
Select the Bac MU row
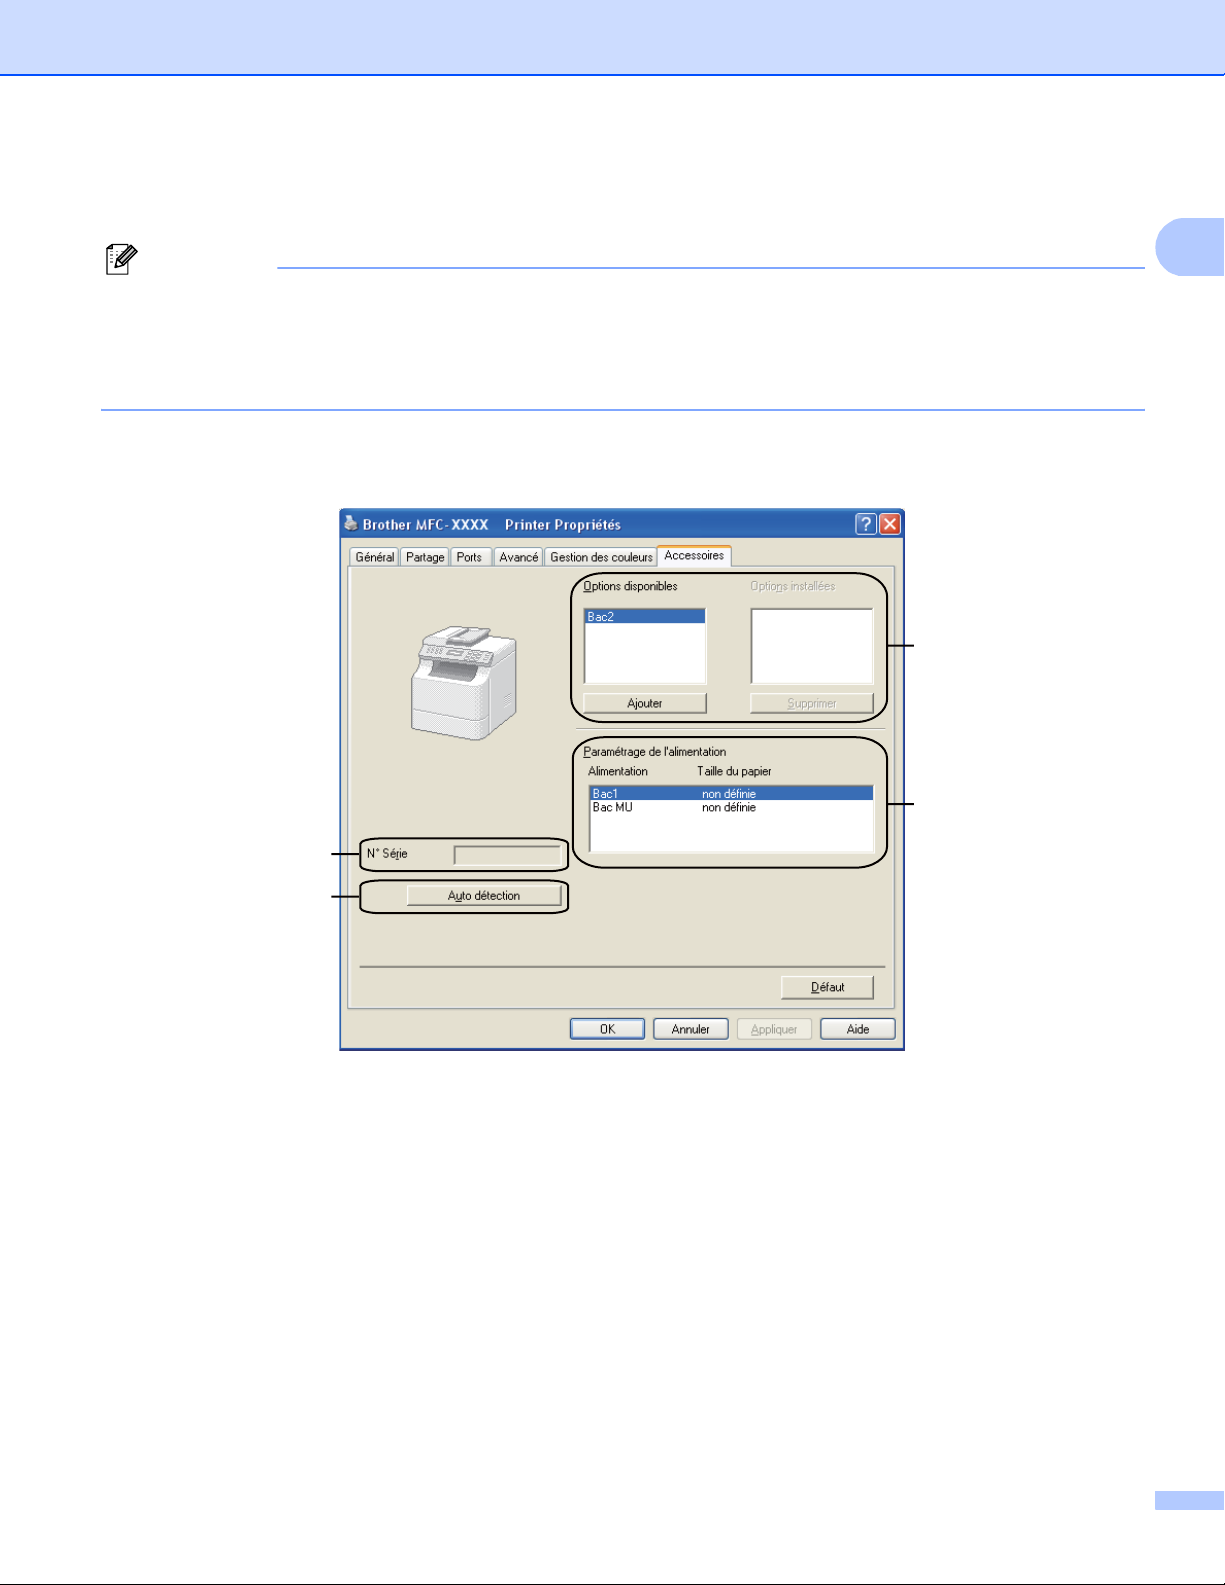[x=731, y=807]
